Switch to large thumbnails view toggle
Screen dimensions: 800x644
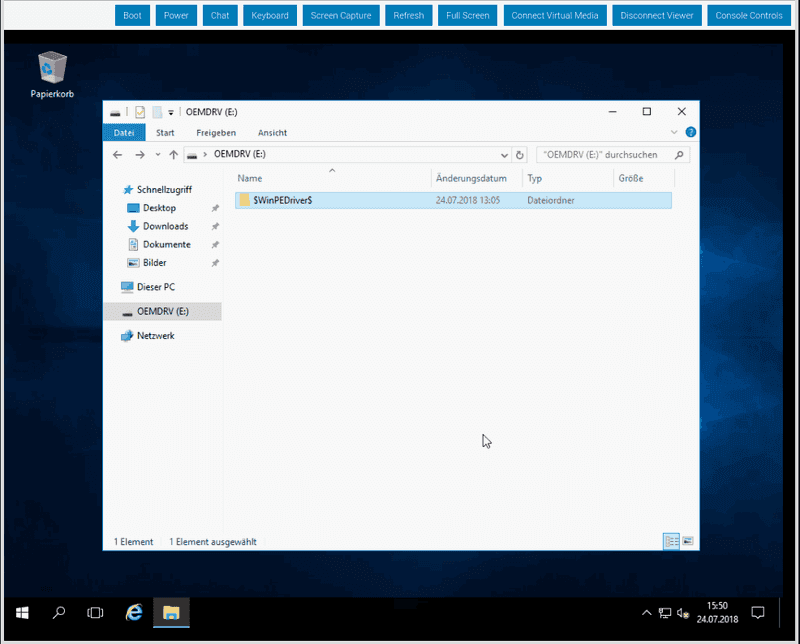click(x=687, y=541)
